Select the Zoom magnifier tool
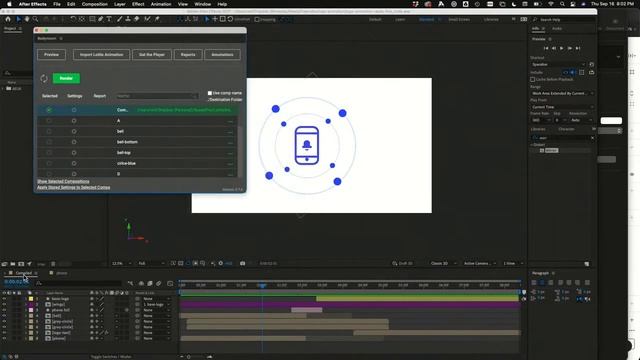 pyautogui.click(x=36, y=19)
